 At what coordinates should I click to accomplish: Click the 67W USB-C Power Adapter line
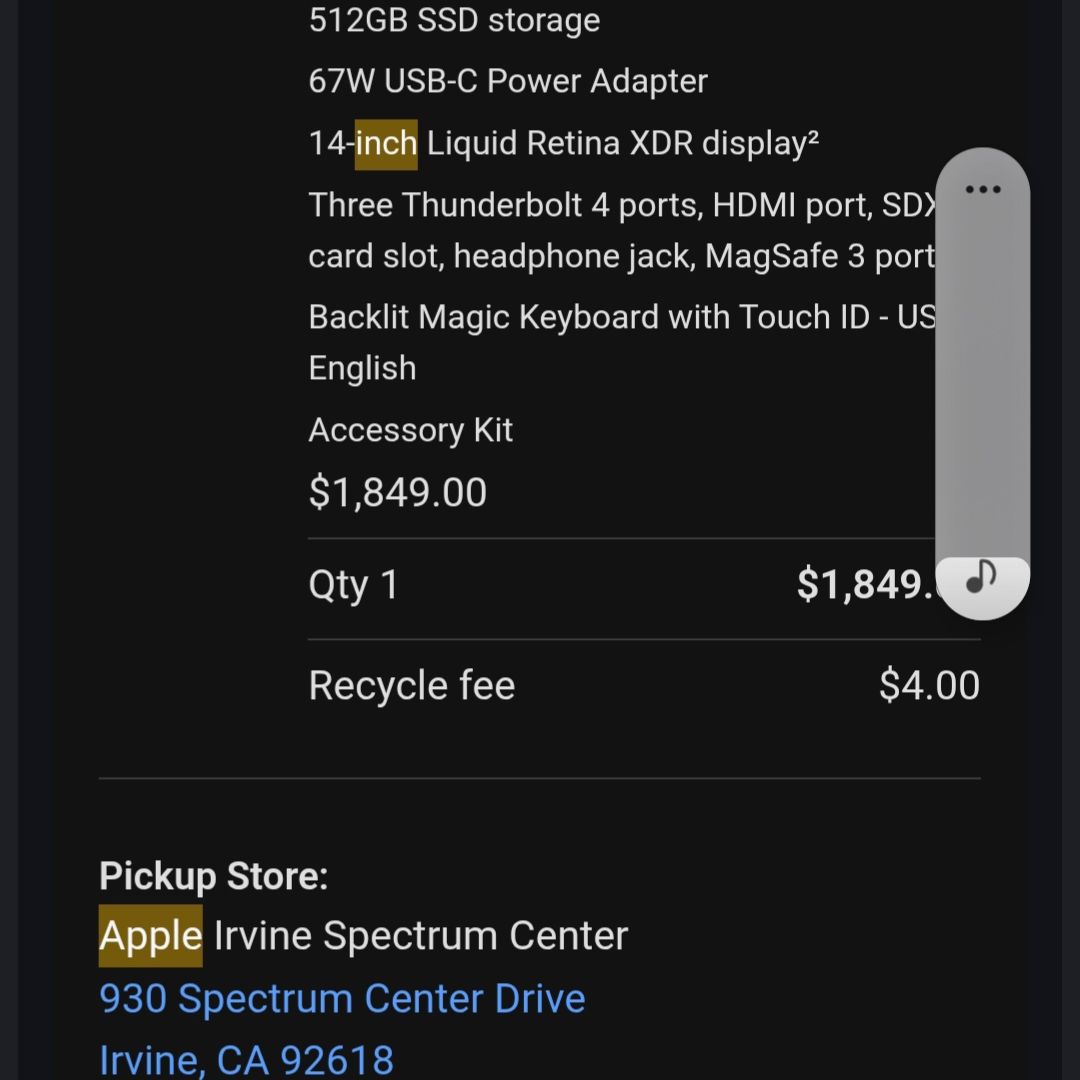click(x=508, y=81)
